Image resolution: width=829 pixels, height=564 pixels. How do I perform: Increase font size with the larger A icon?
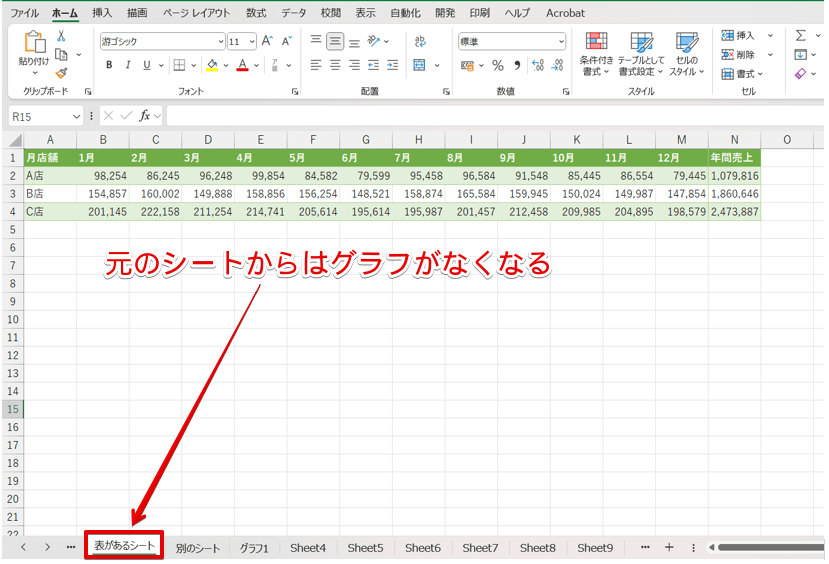tap(268, 41)
